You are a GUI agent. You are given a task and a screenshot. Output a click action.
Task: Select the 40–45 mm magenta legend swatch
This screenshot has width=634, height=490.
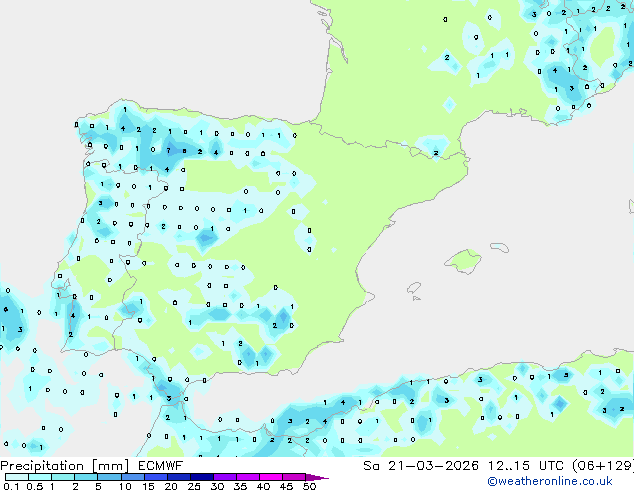(271, 477)
